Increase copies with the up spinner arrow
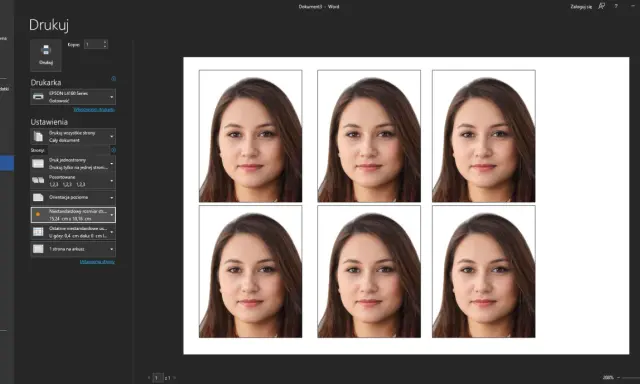 click(x=105, y=42)
